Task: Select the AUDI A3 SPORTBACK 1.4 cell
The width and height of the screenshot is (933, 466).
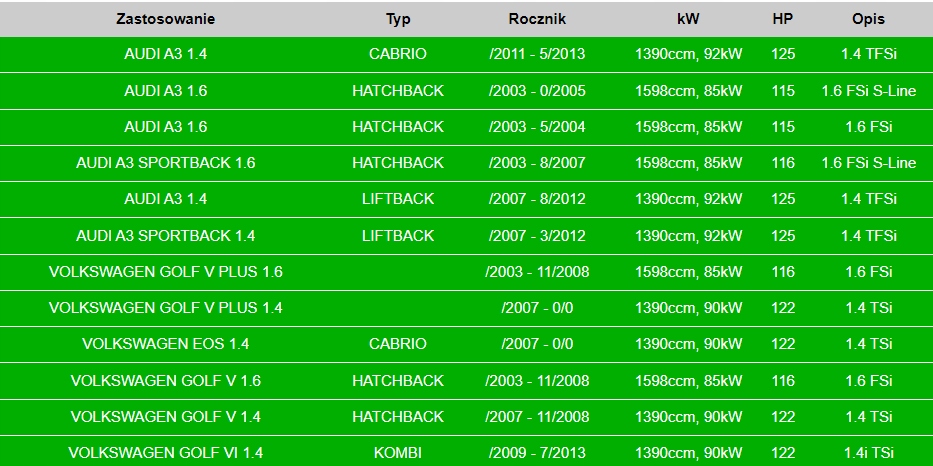Action: [165, 236]
